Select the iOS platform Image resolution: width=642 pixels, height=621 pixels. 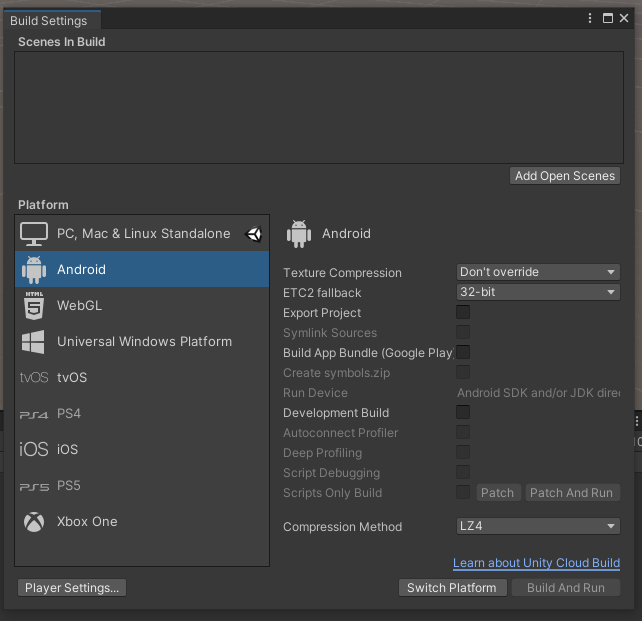coord(142,449)
